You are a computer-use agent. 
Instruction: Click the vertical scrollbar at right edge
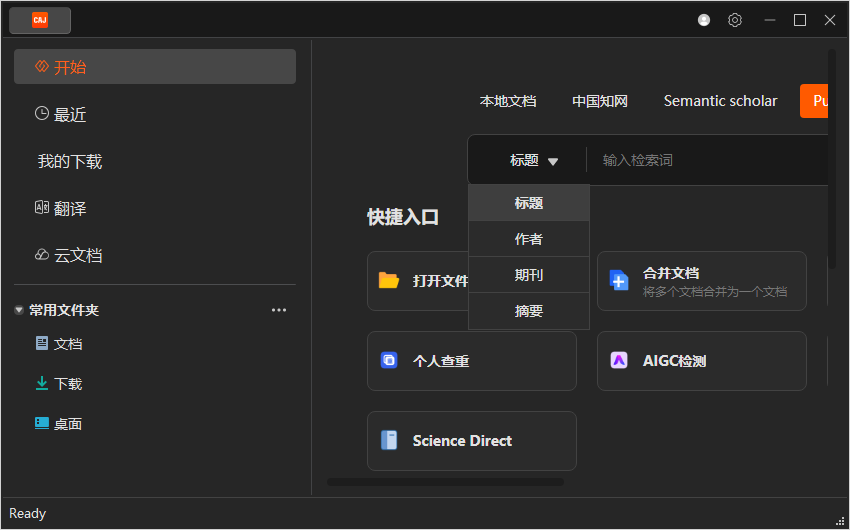(832, 159)
